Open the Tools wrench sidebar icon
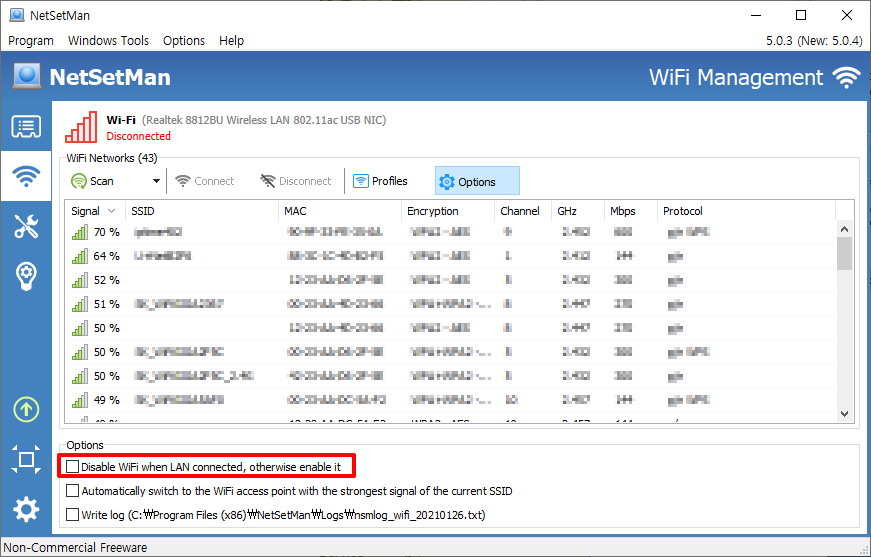Viewport: 871px width, 557px height. 26,226
